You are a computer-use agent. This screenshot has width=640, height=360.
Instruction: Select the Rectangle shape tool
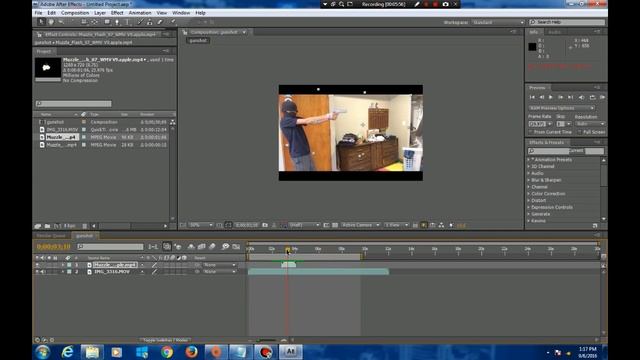107,22
